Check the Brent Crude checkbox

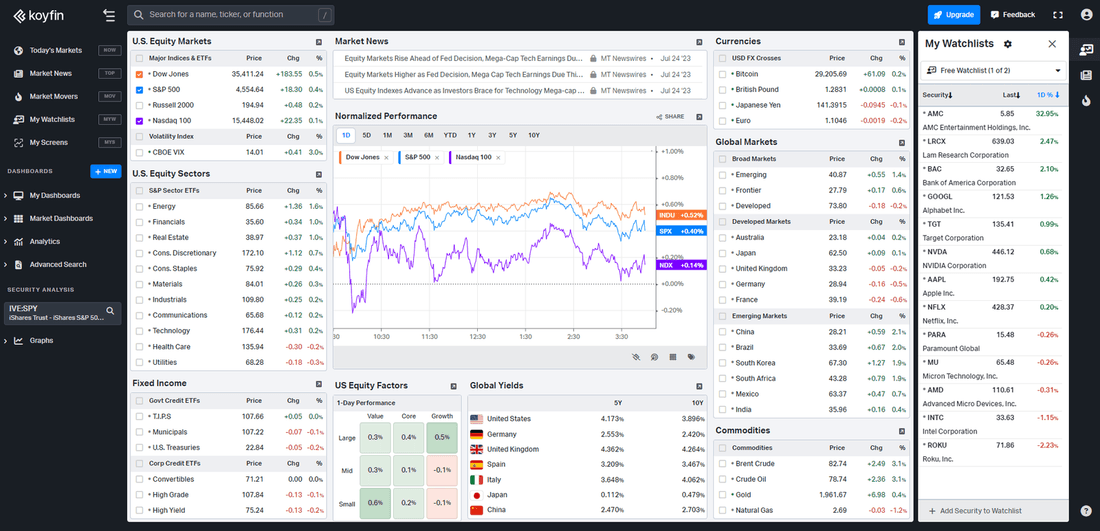(723, 463)
